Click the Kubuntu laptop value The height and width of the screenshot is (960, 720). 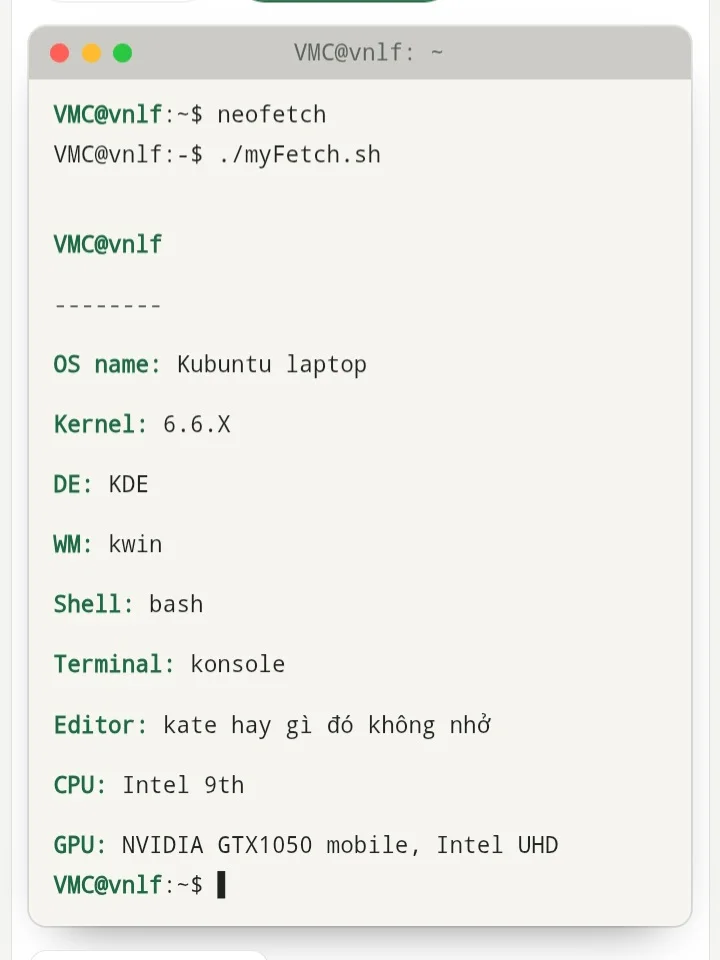(x=272, y=365)
